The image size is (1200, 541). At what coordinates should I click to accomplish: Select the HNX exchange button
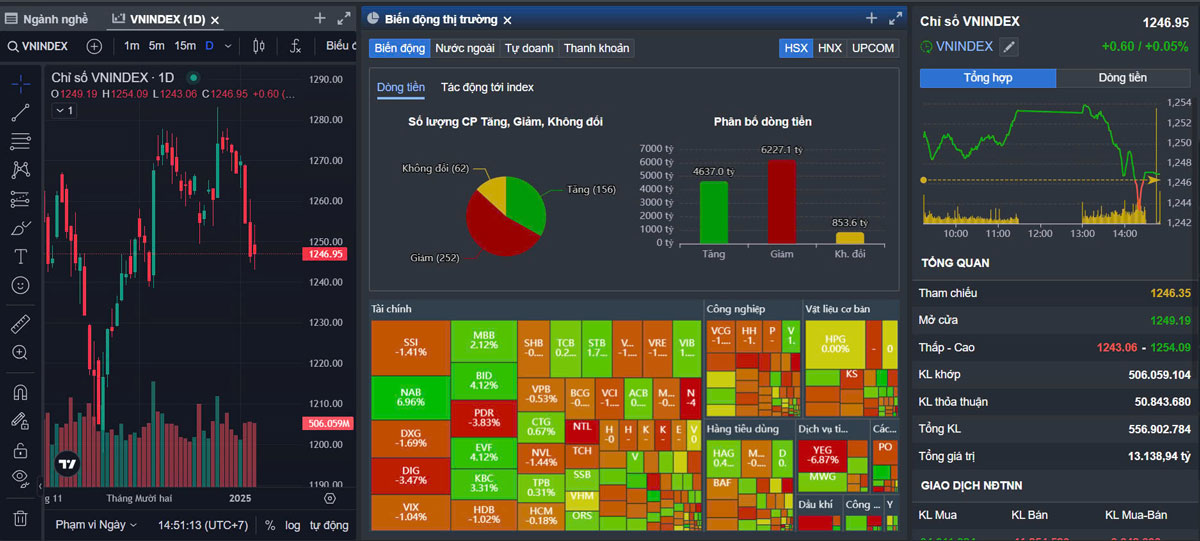point(829,48)
